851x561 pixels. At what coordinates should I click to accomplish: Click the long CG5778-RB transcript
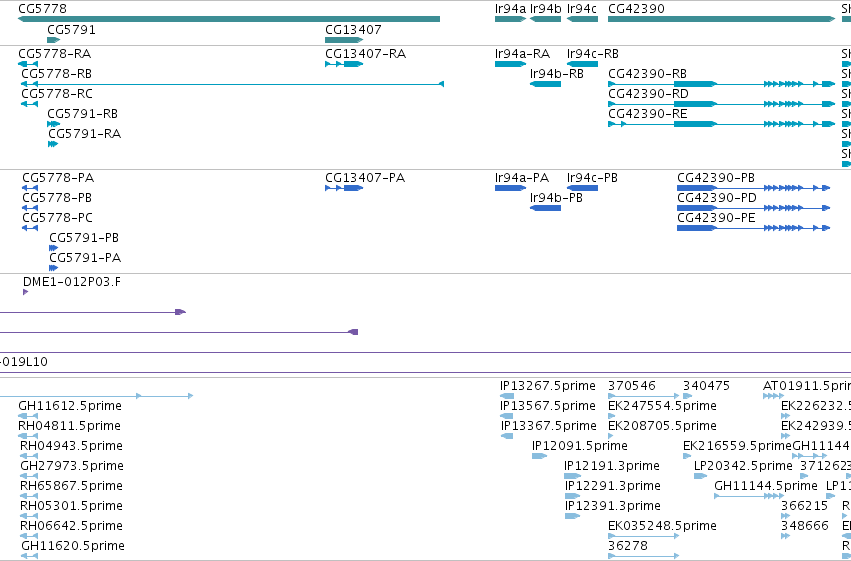pos(232,84)
